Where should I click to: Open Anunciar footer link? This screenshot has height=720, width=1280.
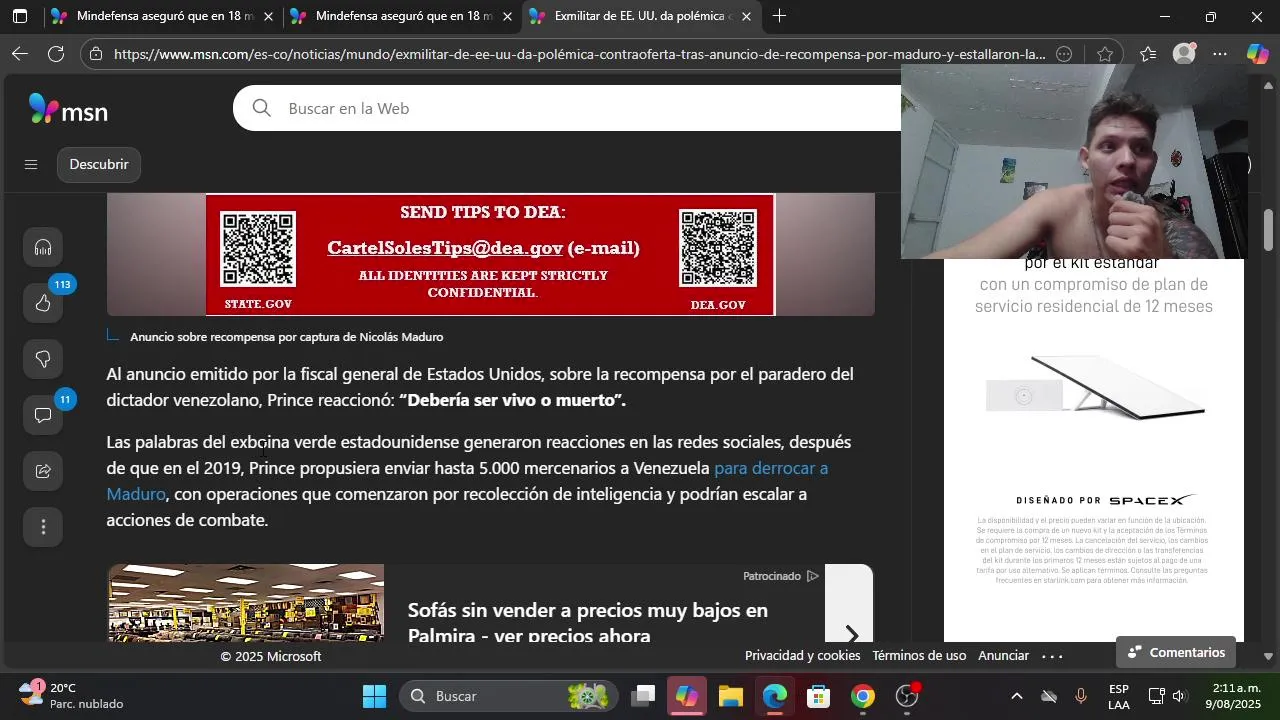1003,656
